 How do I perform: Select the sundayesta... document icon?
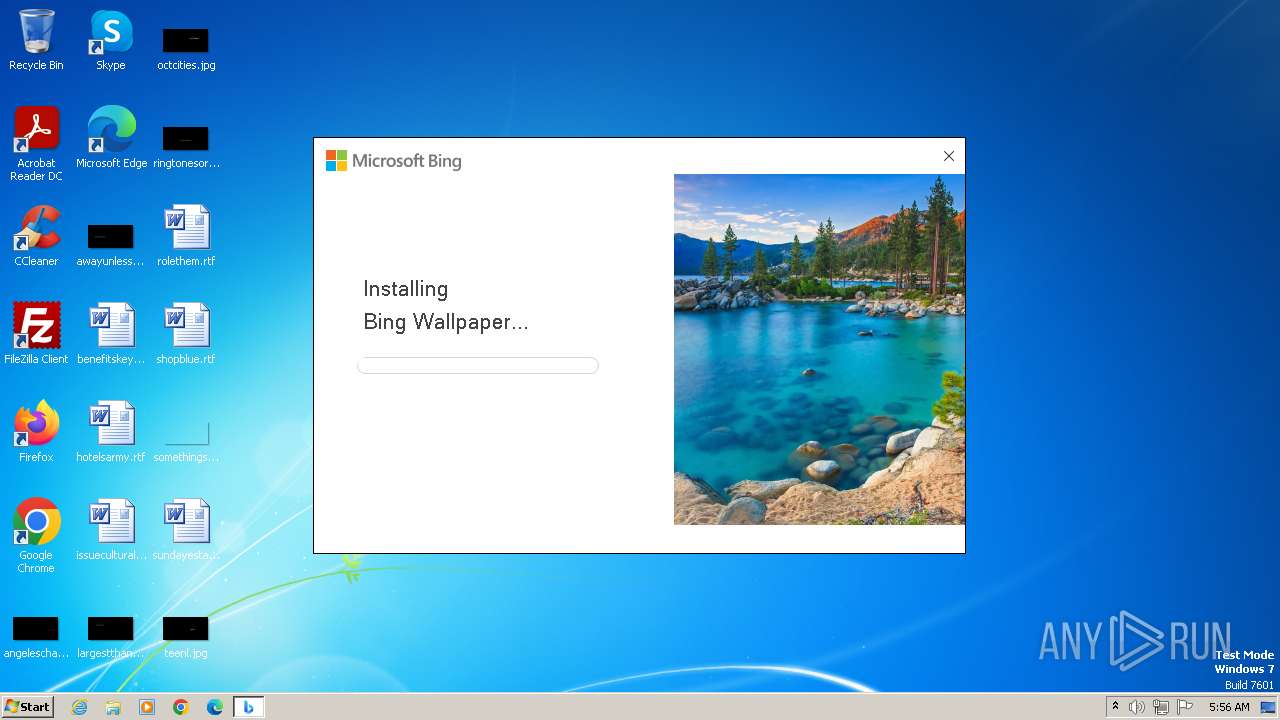pyautogui.click(x=186, y=530)
